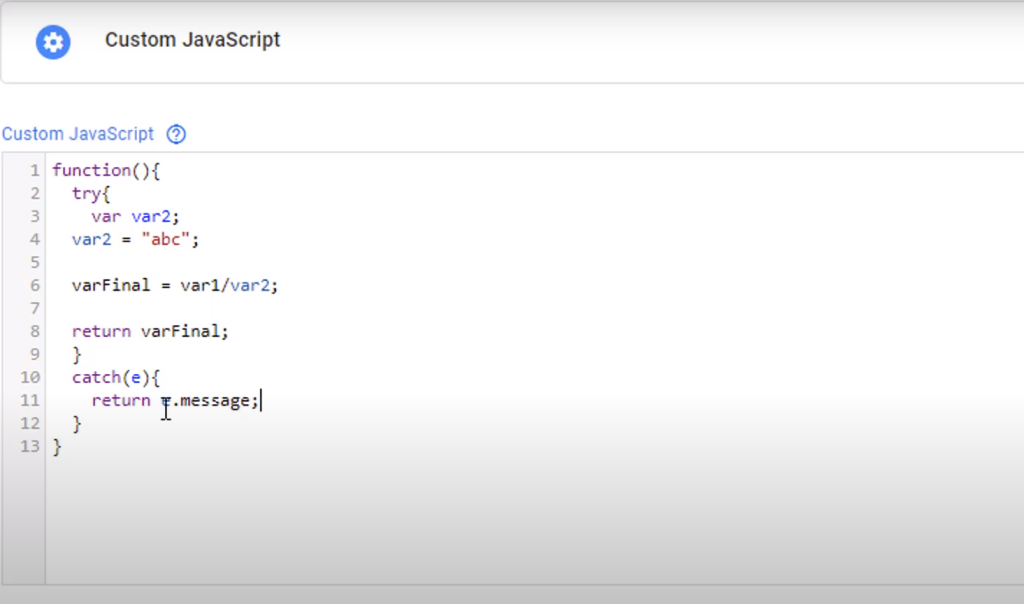Screen dimensions: 1024x604
Task: Click line number 13 in the gutter
Action: pos(30,446)
